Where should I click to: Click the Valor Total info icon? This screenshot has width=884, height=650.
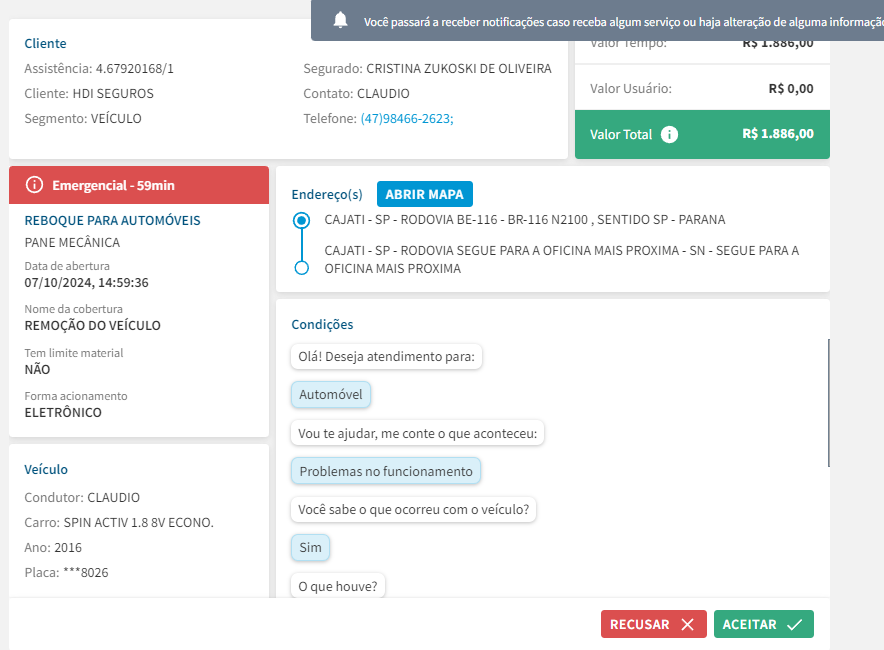click(669, 134)
